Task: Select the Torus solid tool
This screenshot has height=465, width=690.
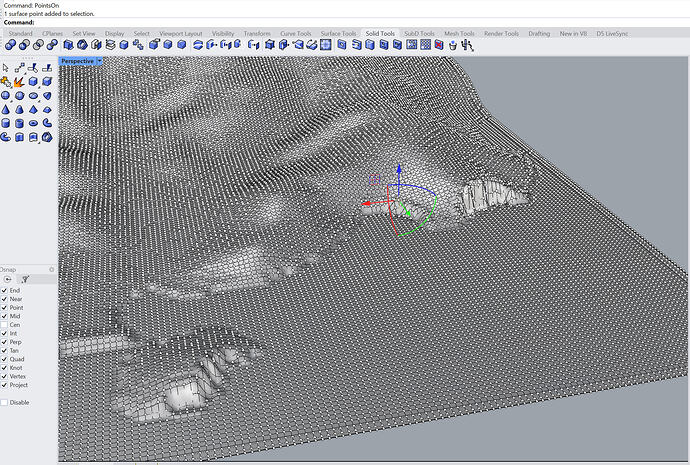Action: click(x=33, y=124)
